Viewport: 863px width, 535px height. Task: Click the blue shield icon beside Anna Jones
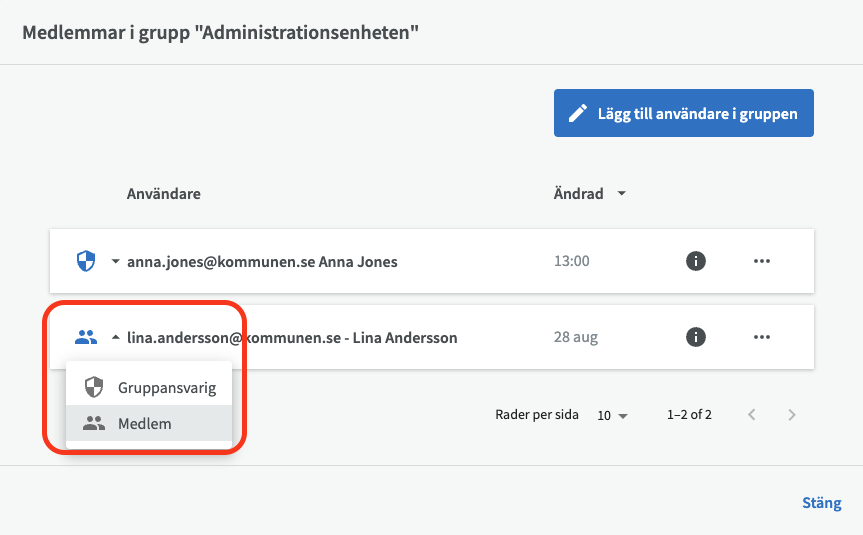(x=86, y=261)
